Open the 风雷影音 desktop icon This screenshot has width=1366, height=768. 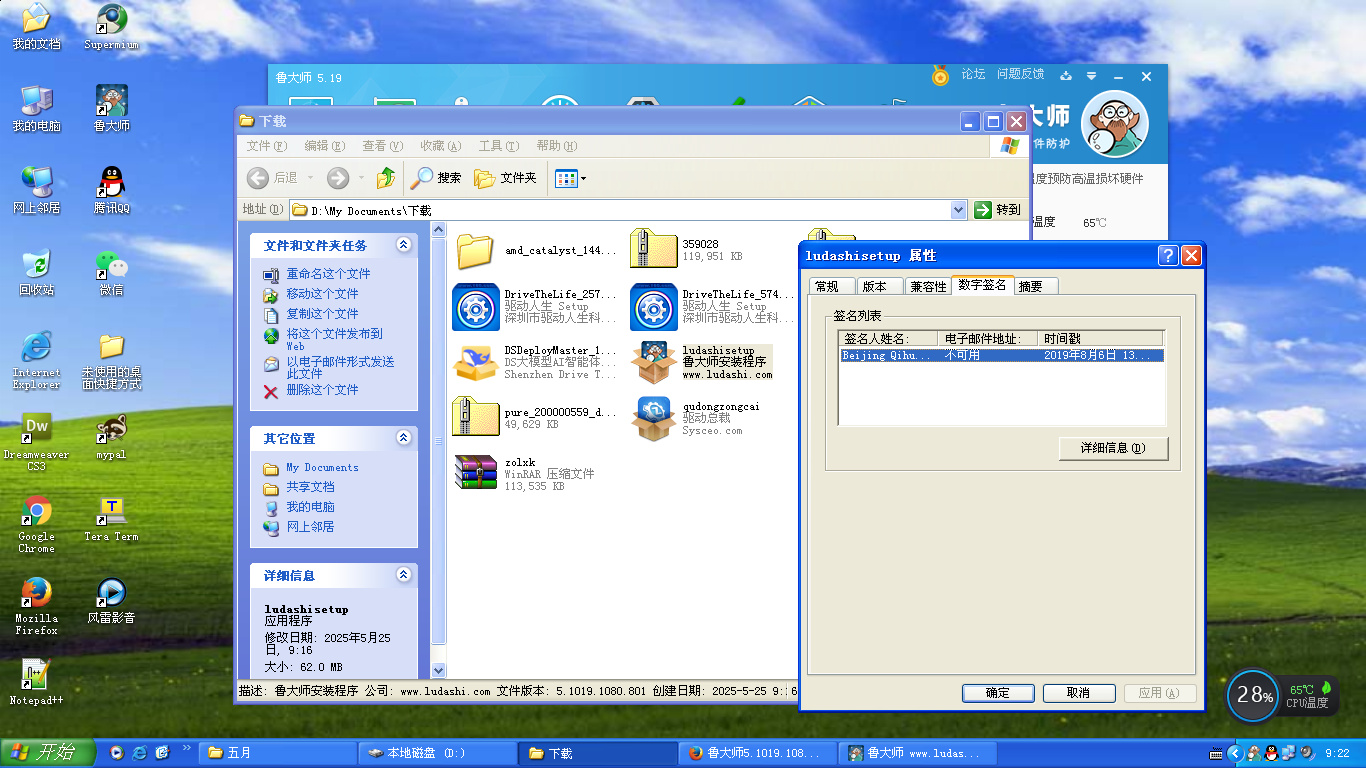[x=112, y=600]
